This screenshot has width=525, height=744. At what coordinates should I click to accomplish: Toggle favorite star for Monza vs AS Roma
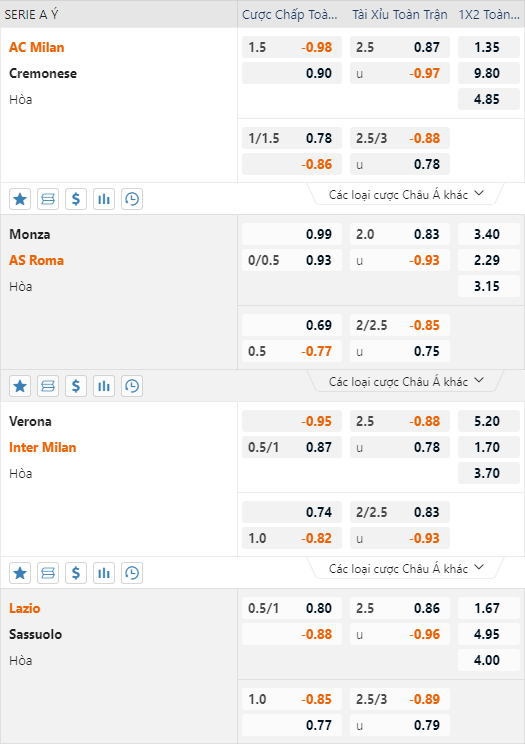coord(20,386)
